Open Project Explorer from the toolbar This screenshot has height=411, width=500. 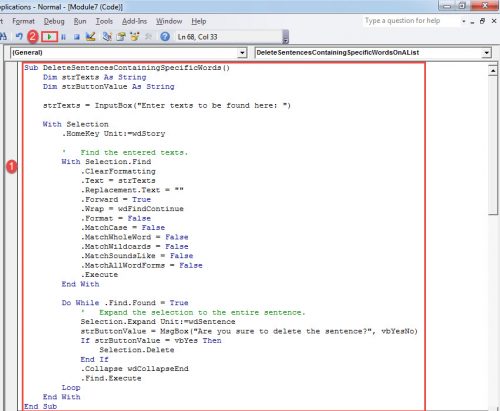(x=107, y=36)
